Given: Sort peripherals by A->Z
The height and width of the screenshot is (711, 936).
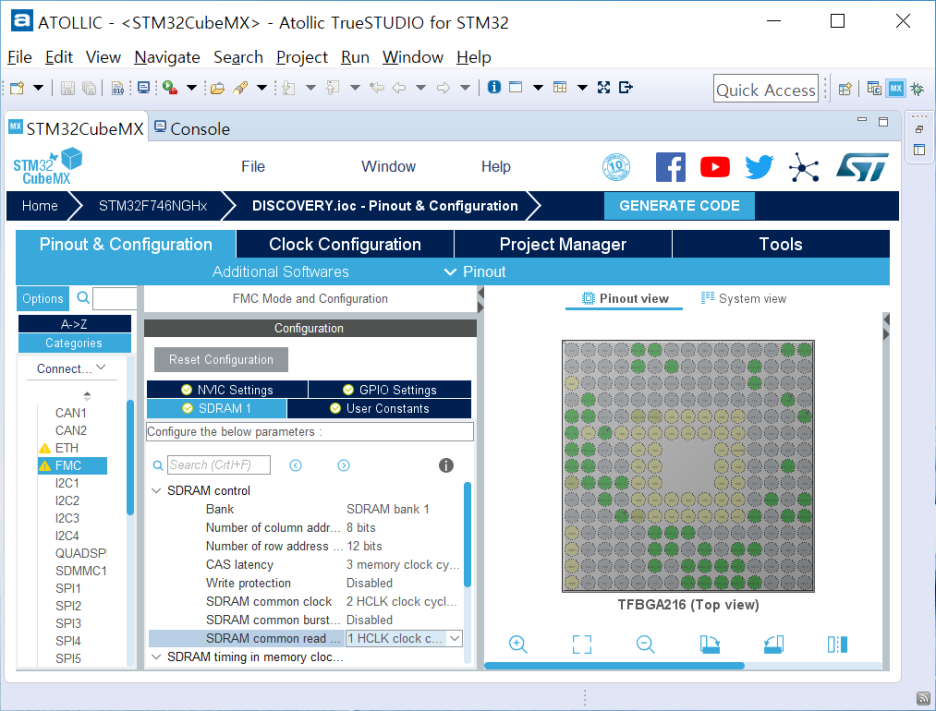Looking at the screenshot, I should tap(75, 324).
